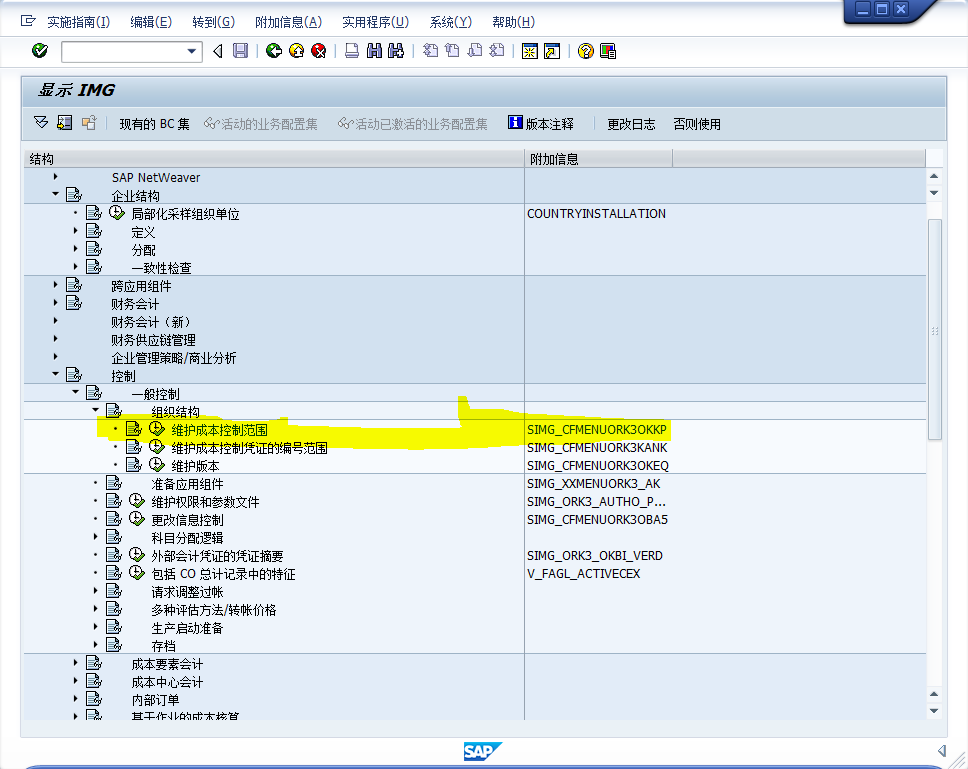Click the 现有的 BC 集 button

154,124
